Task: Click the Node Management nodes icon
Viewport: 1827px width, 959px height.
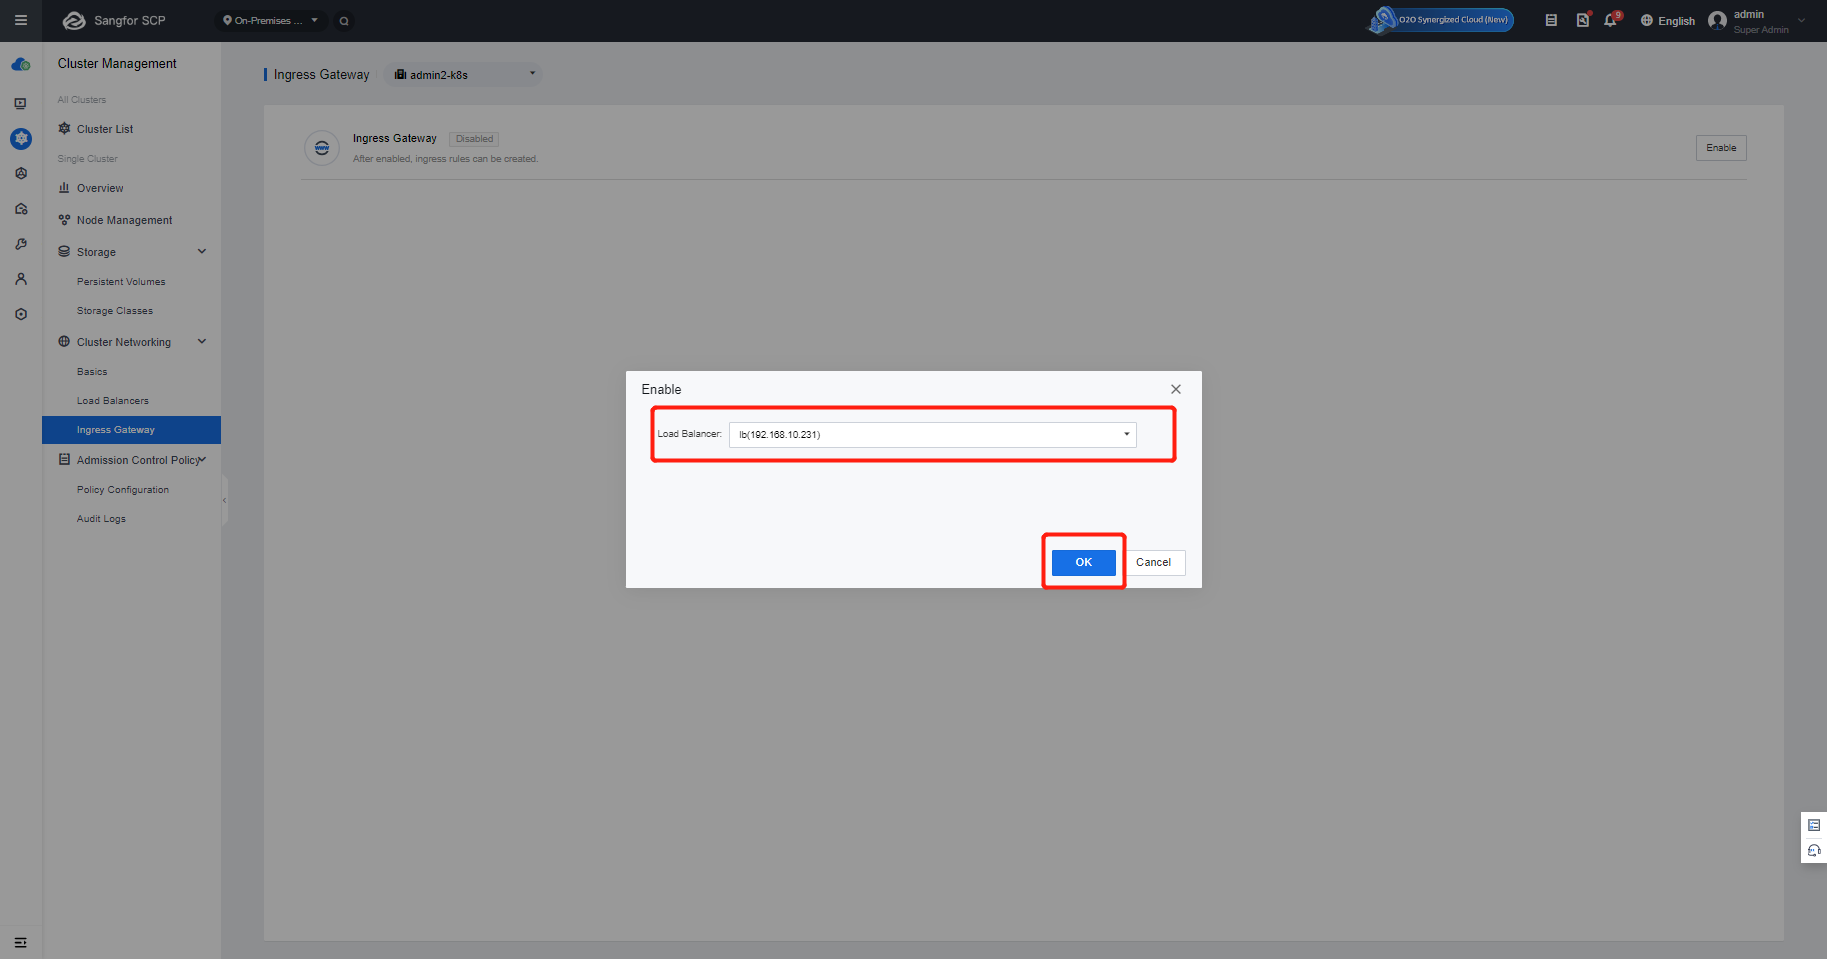Action: coord(64,220)
